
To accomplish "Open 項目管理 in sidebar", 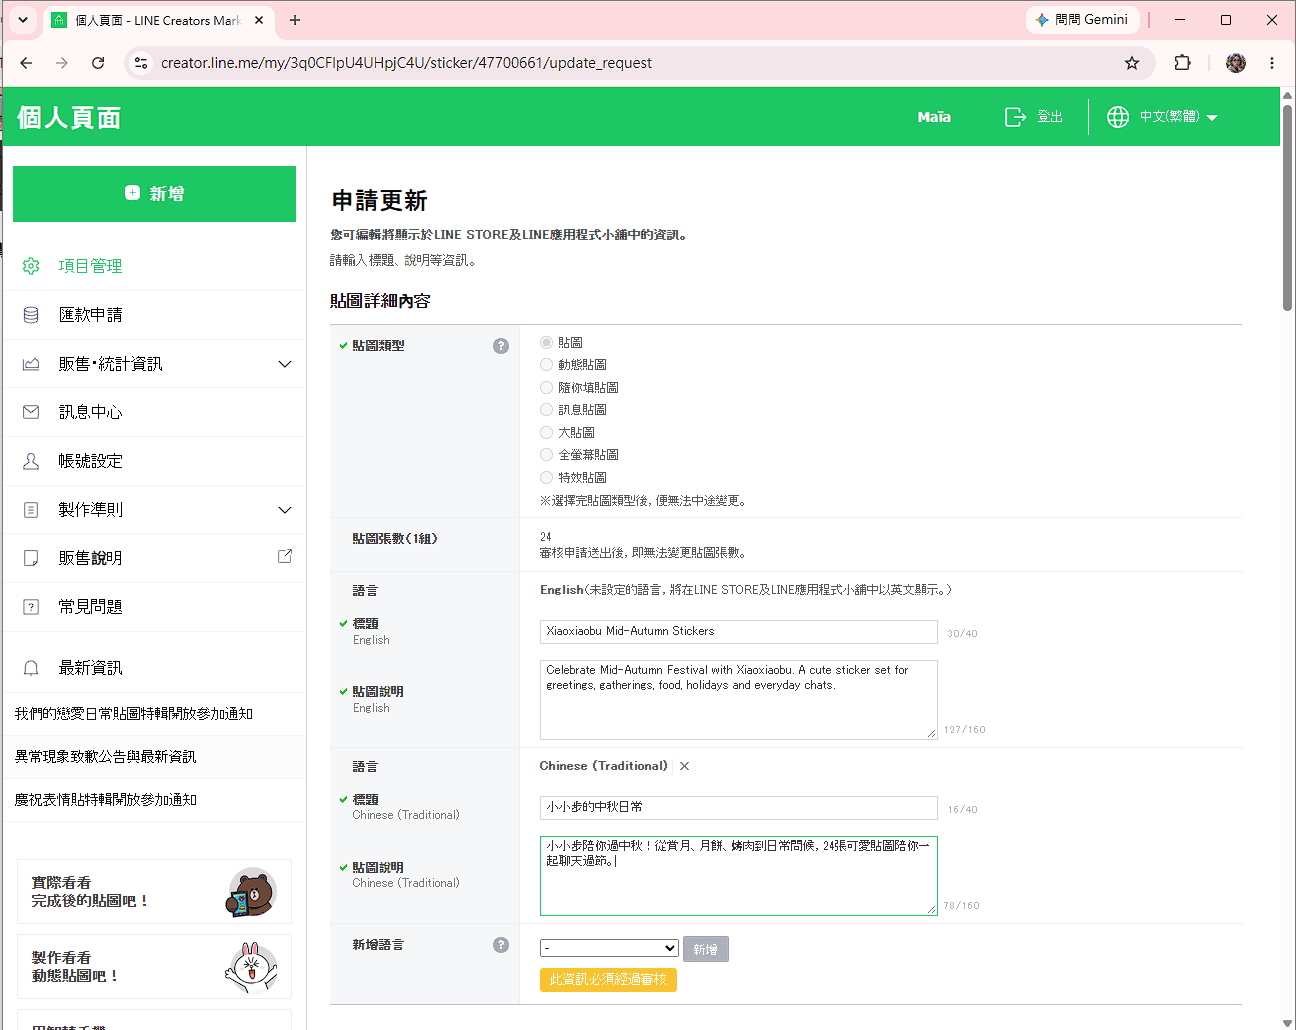I will pyautogui.click(x=155, y=266).
